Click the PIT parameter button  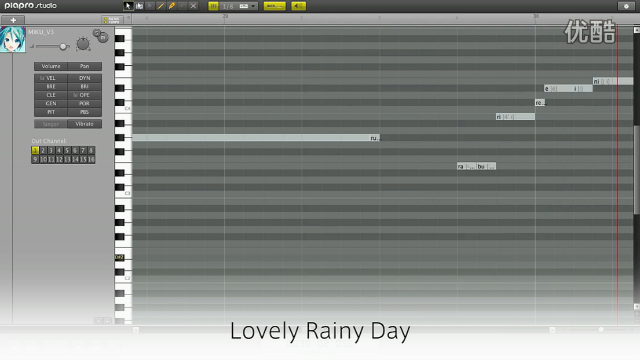[51, 112]
